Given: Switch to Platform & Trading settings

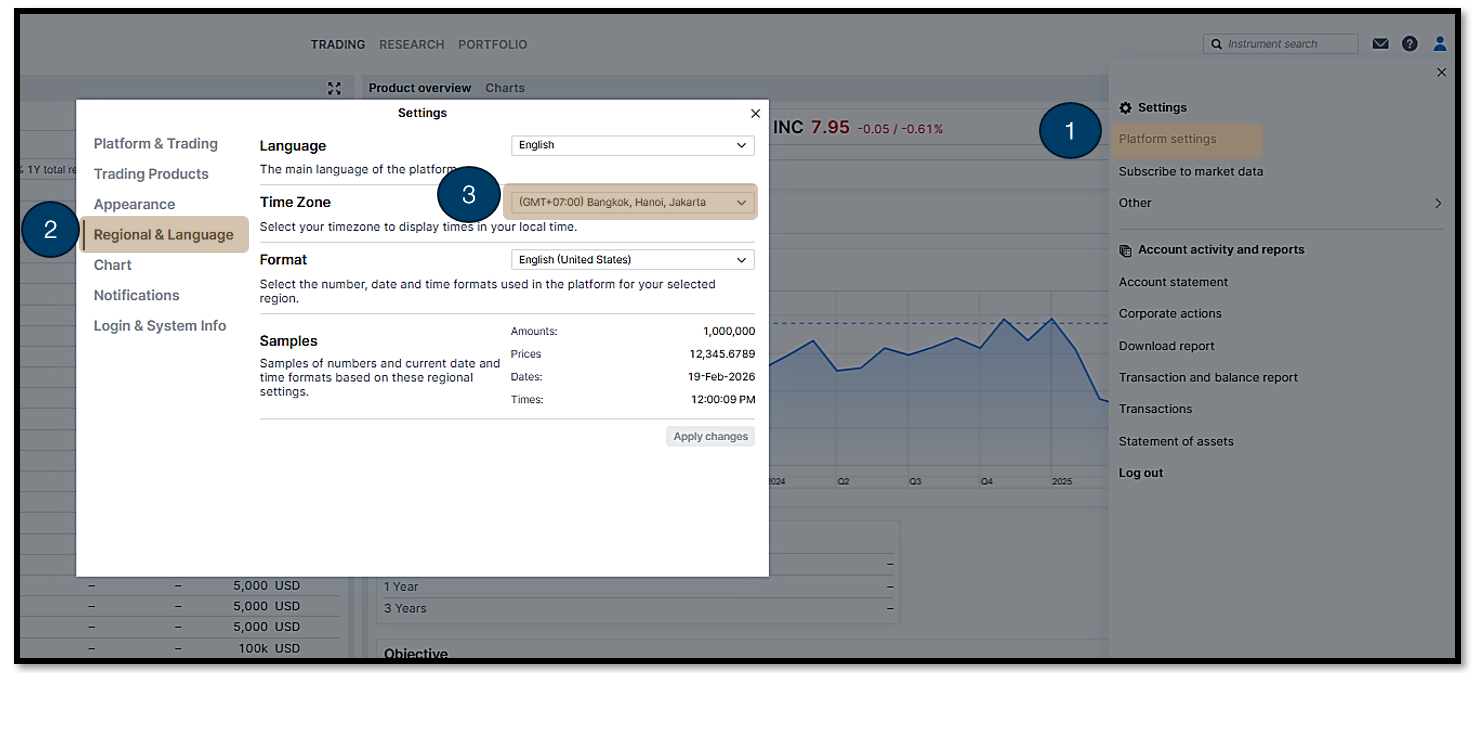Looking at the screenshot, I should (155, 144).
